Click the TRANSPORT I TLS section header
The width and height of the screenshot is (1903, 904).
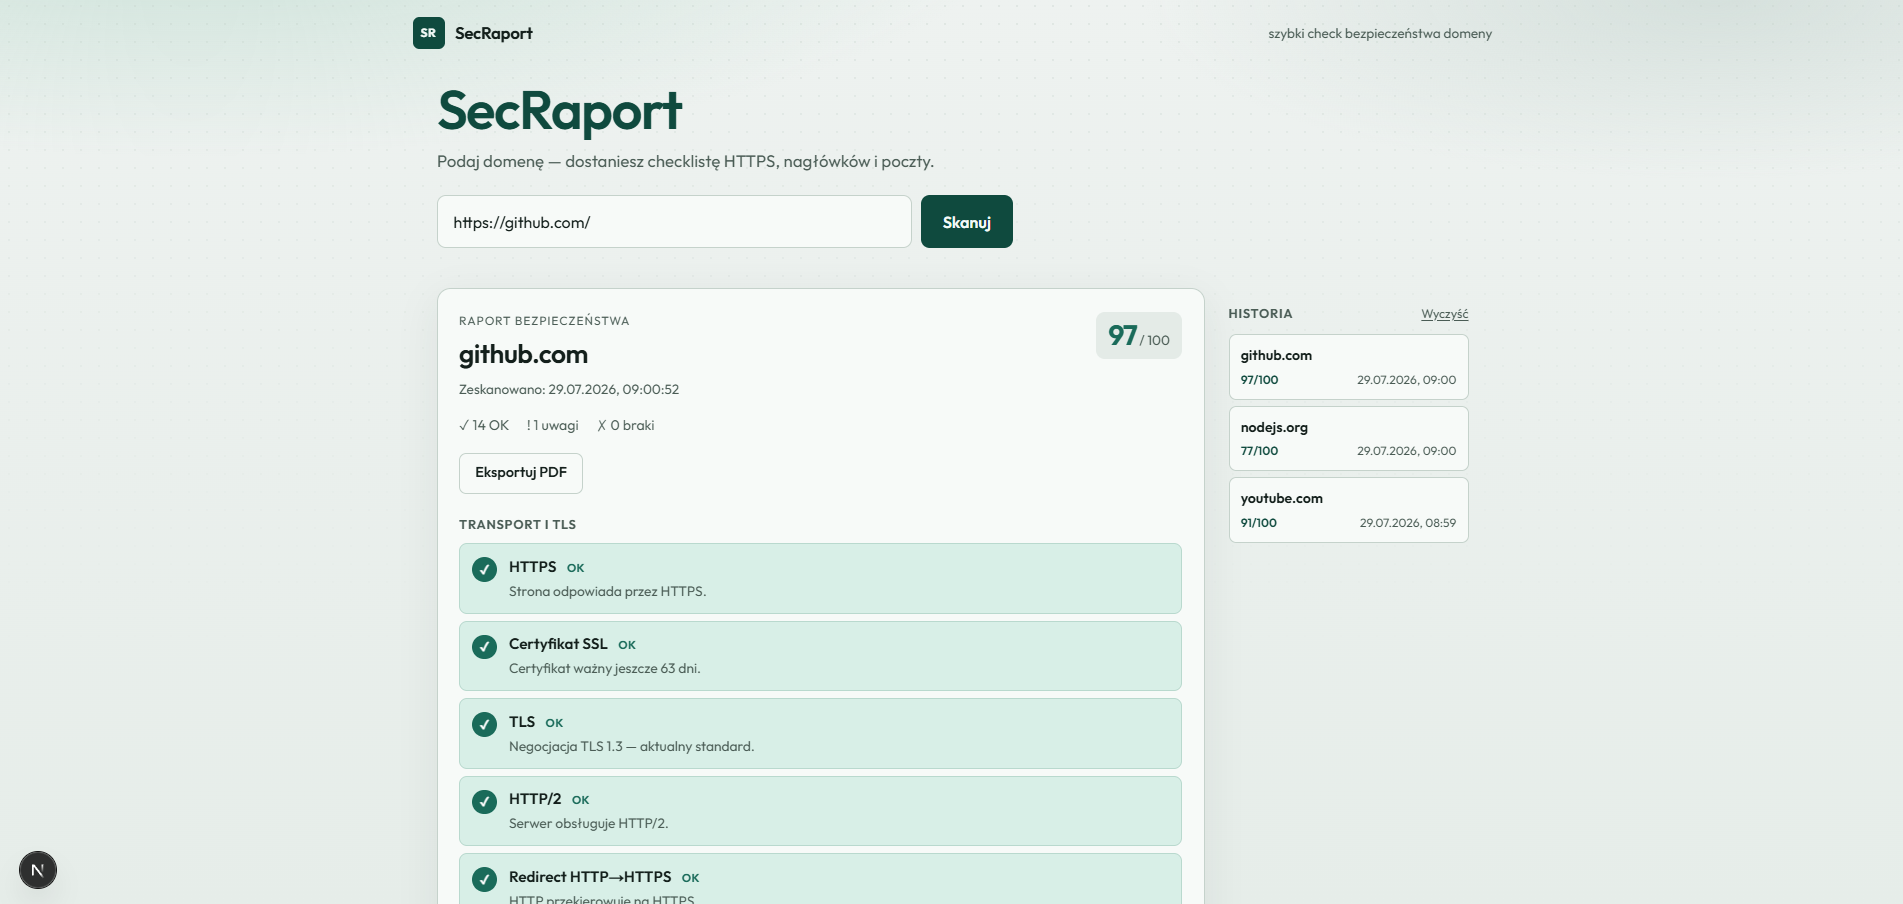pyautogui.click(x=517, y=525)
